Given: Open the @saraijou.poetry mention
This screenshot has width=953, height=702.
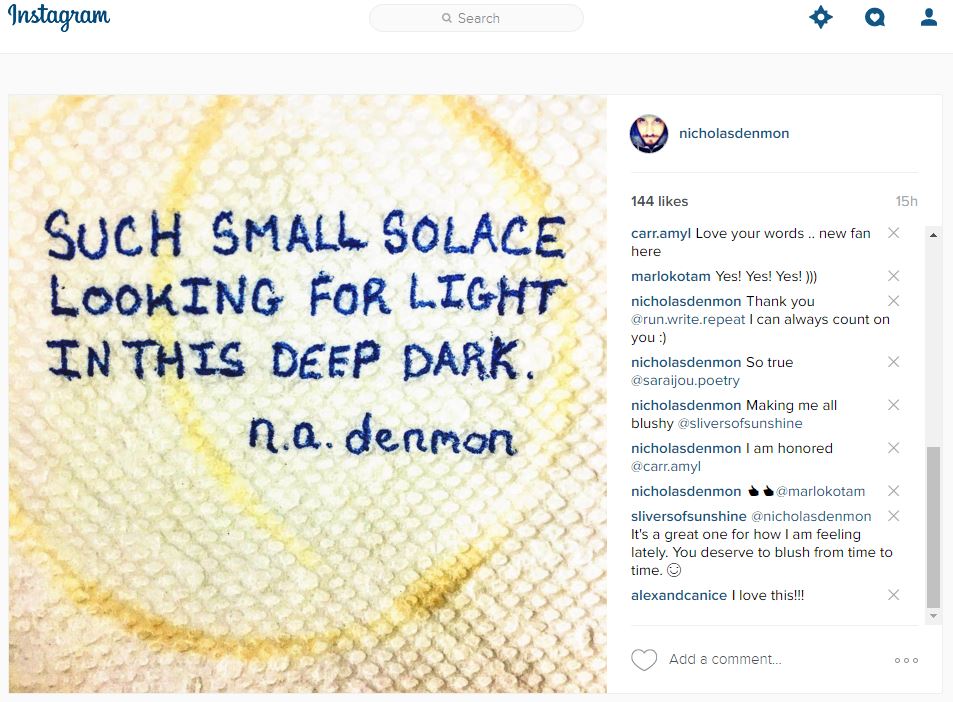Looking at the screenshot, I should pyautogui.click(x=685, y=380).
